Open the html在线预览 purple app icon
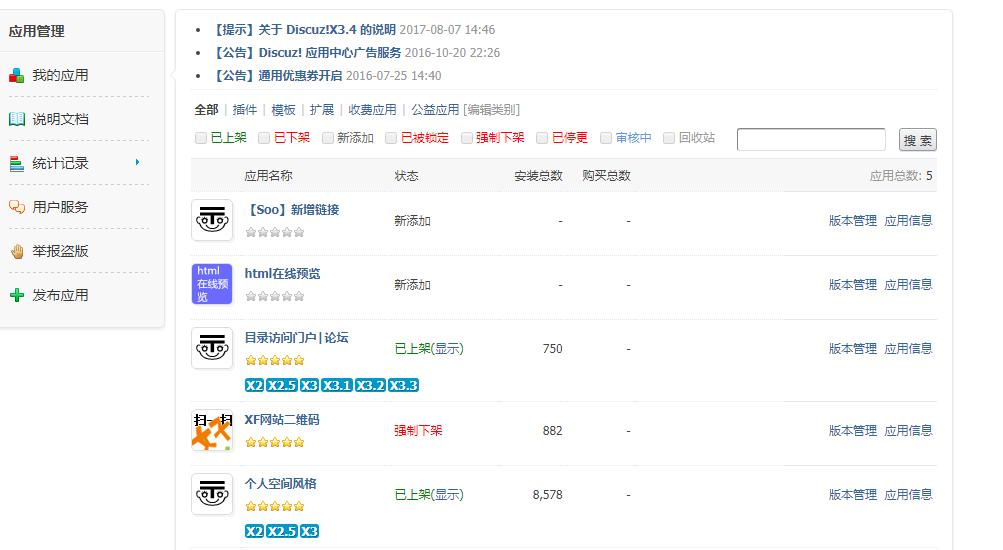The height and width of the screenshot is (550, 1003). point(212,284)
